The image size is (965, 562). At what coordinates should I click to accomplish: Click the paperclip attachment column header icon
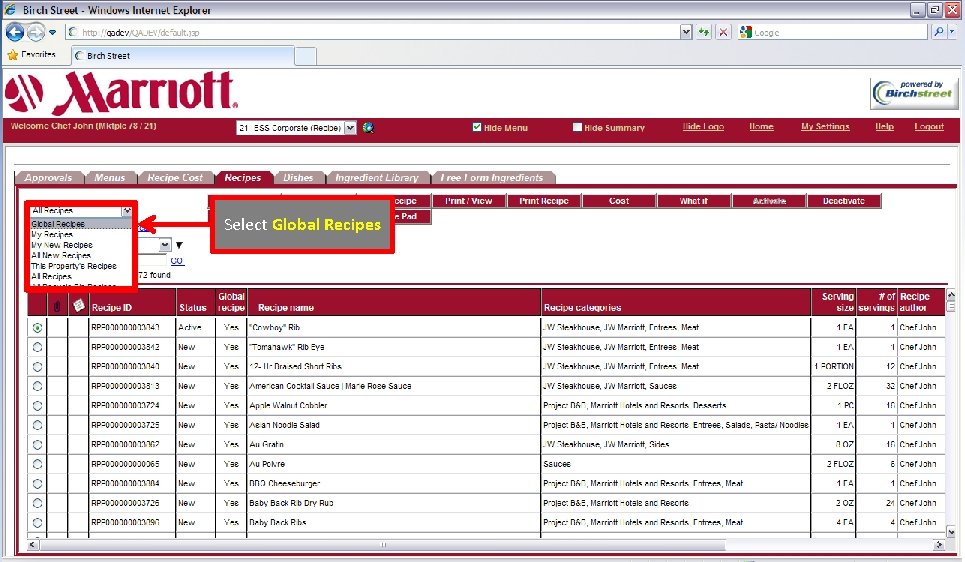click(x=57, y=305)
